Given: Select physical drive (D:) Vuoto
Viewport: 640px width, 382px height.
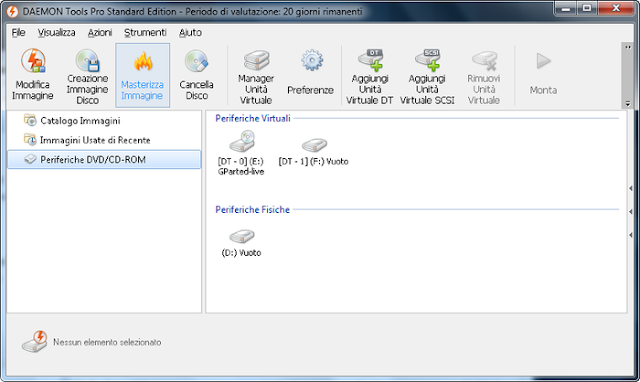Looking at the screenshot, I should pos(241,243).
